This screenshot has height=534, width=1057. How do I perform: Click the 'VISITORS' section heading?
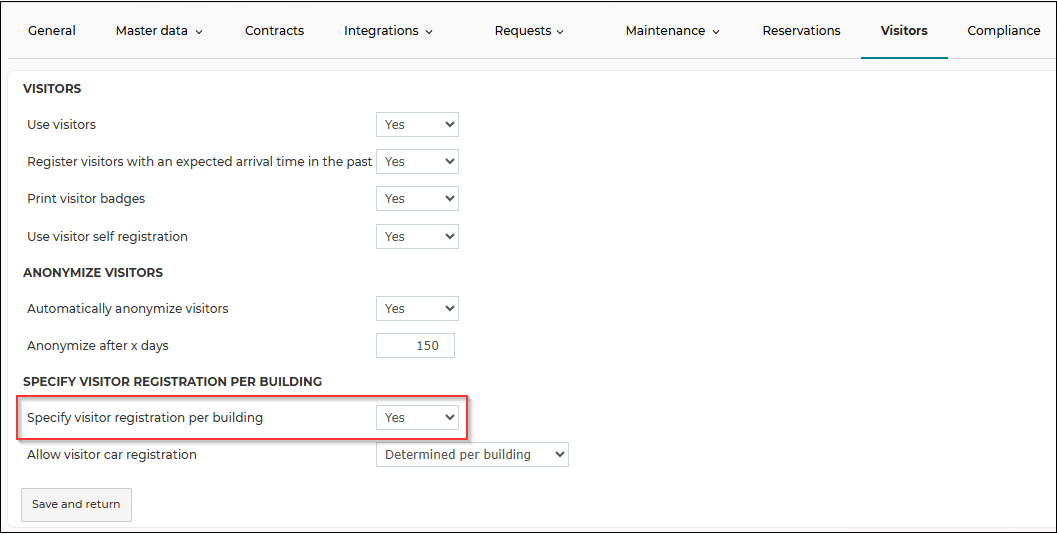click(52, 88)
